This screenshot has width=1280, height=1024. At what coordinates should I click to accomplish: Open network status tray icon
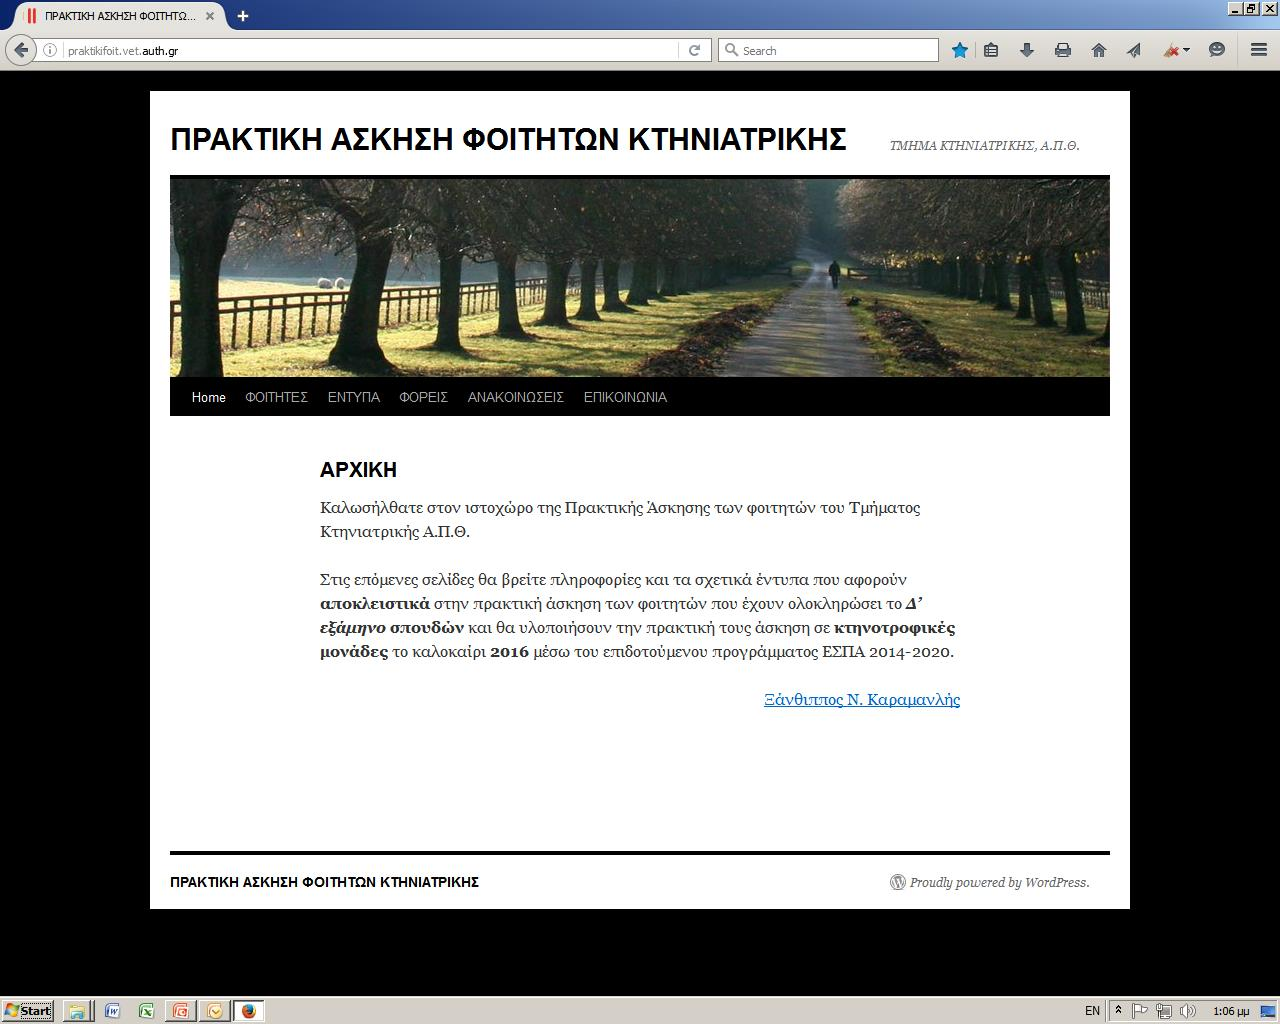[1163, 1010]
